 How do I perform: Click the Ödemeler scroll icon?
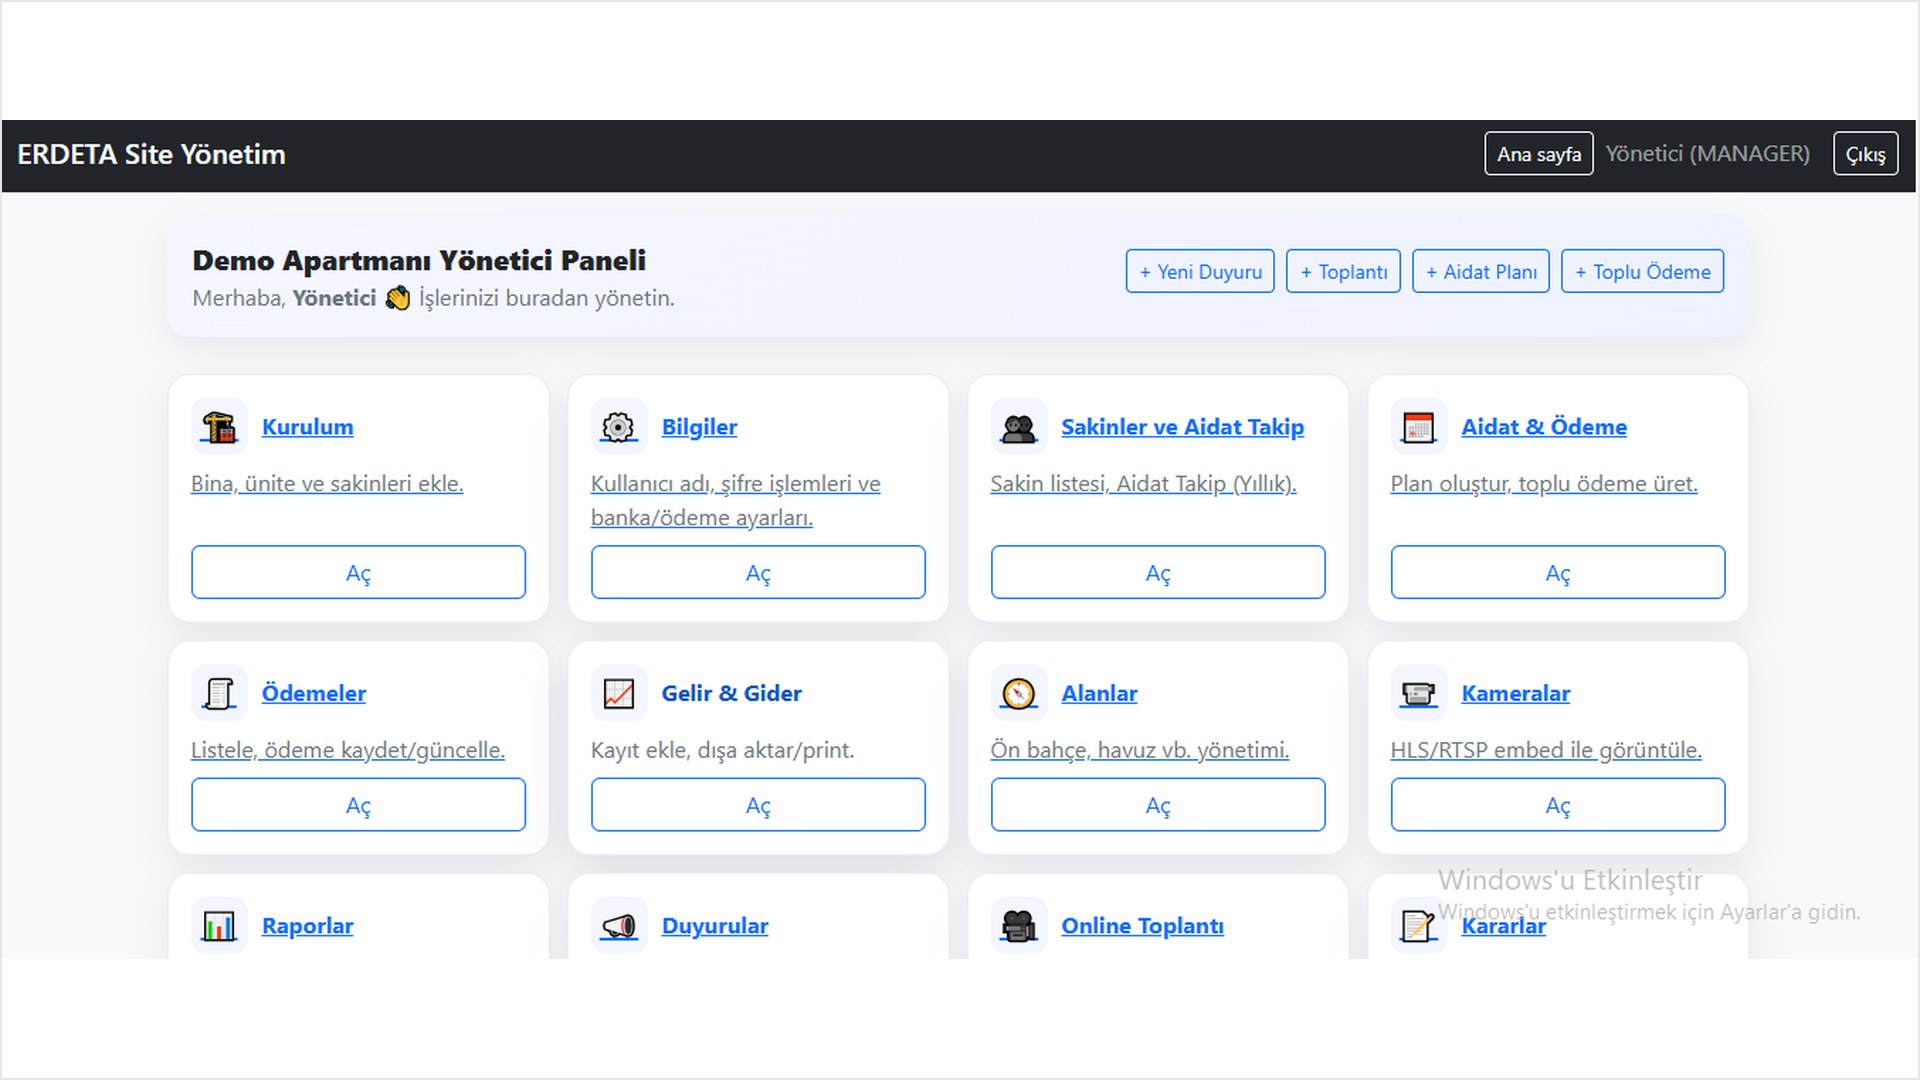click(x=219, y=693)
